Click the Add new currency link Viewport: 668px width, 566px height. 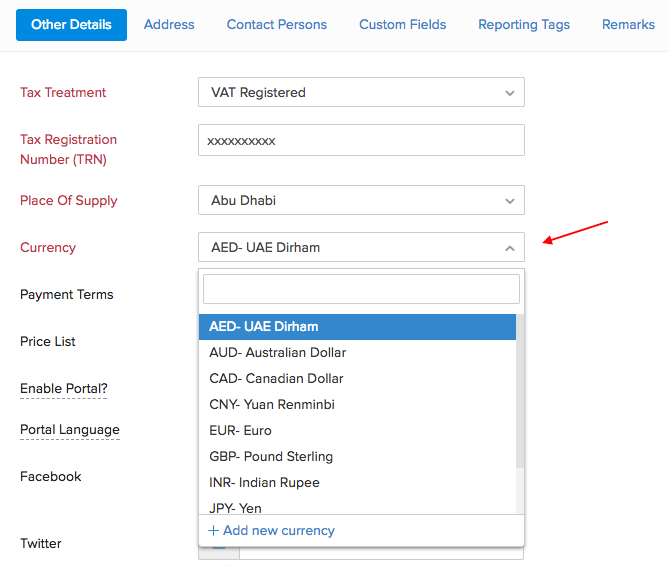(271, 530)
